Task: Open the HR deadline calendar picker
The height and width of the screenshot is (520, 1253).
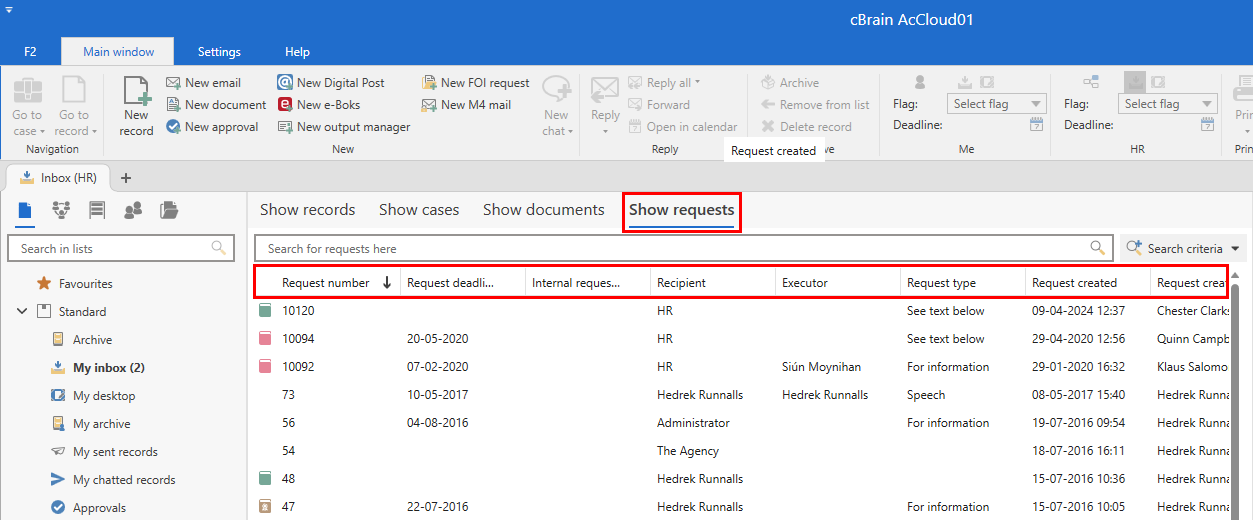Action: point(1208,125)
